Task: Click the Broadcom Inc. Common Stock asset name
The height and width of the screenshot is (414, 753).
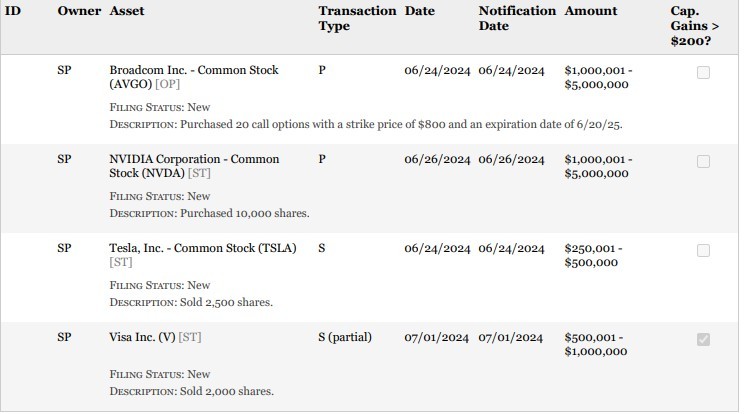Action: (193, 71)
